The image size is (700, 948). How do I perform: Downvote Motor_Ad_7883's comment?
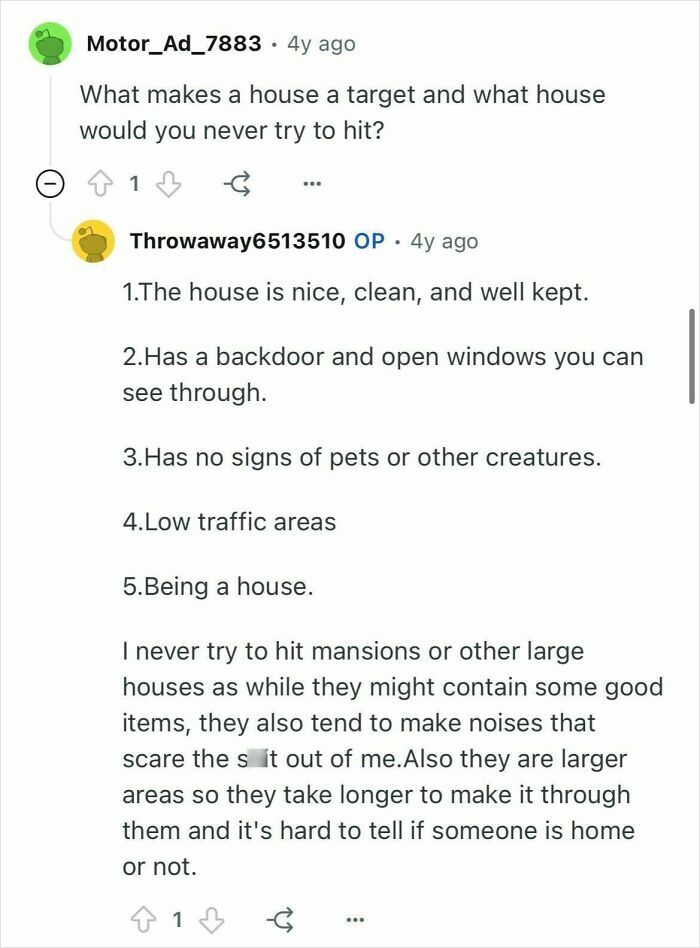click(169, 183)
